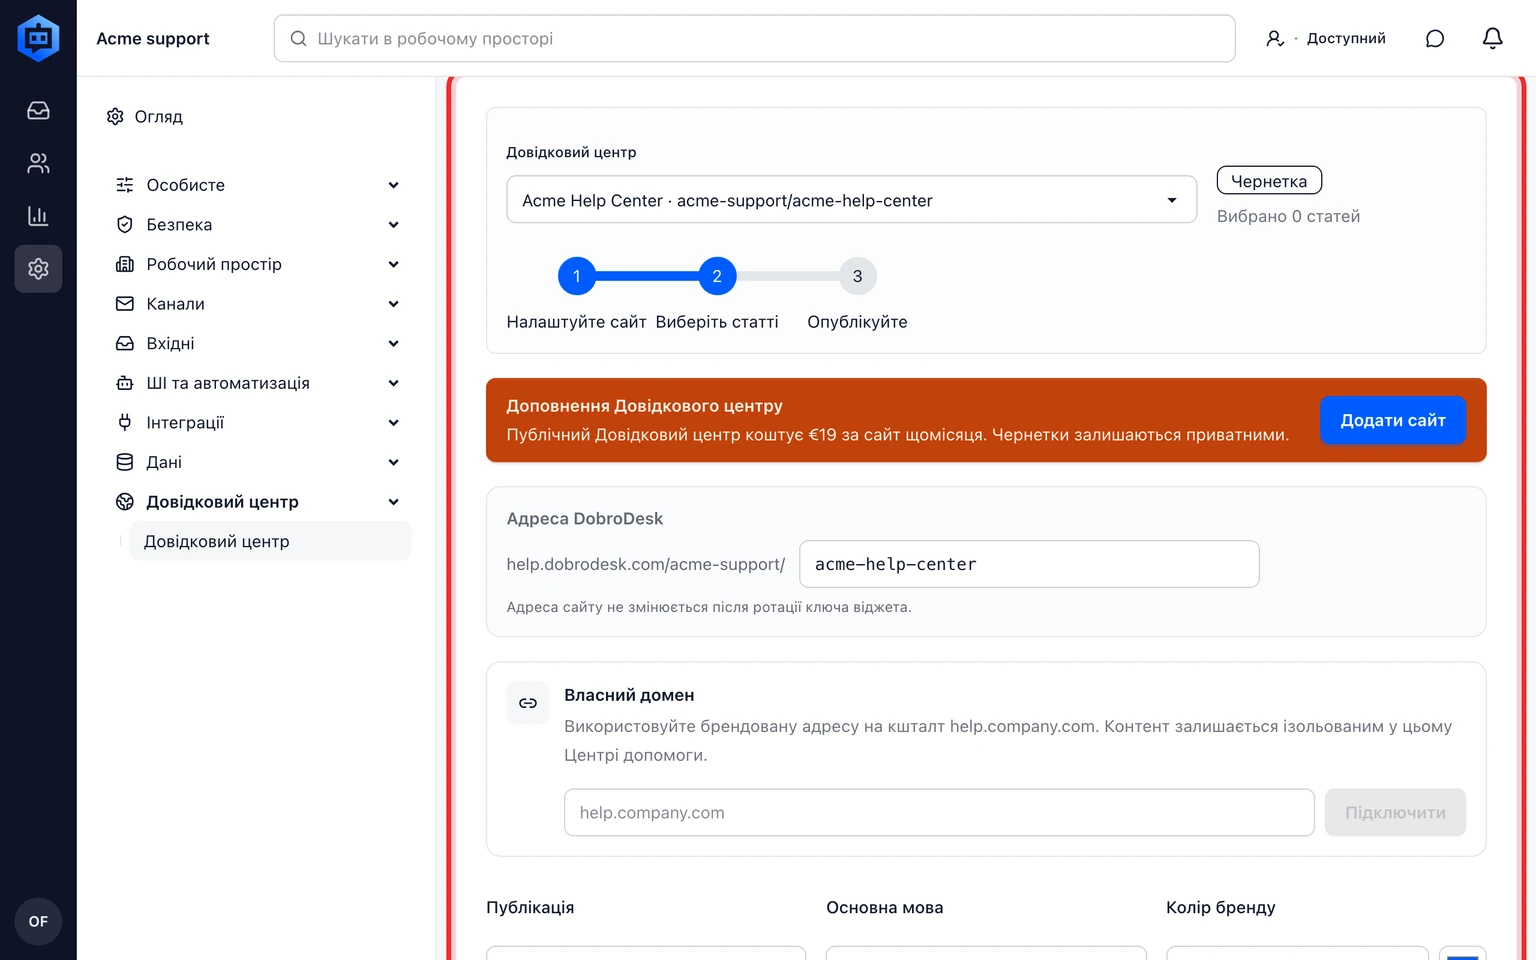Click the Власний домен link icon

(x=528, y=703)
